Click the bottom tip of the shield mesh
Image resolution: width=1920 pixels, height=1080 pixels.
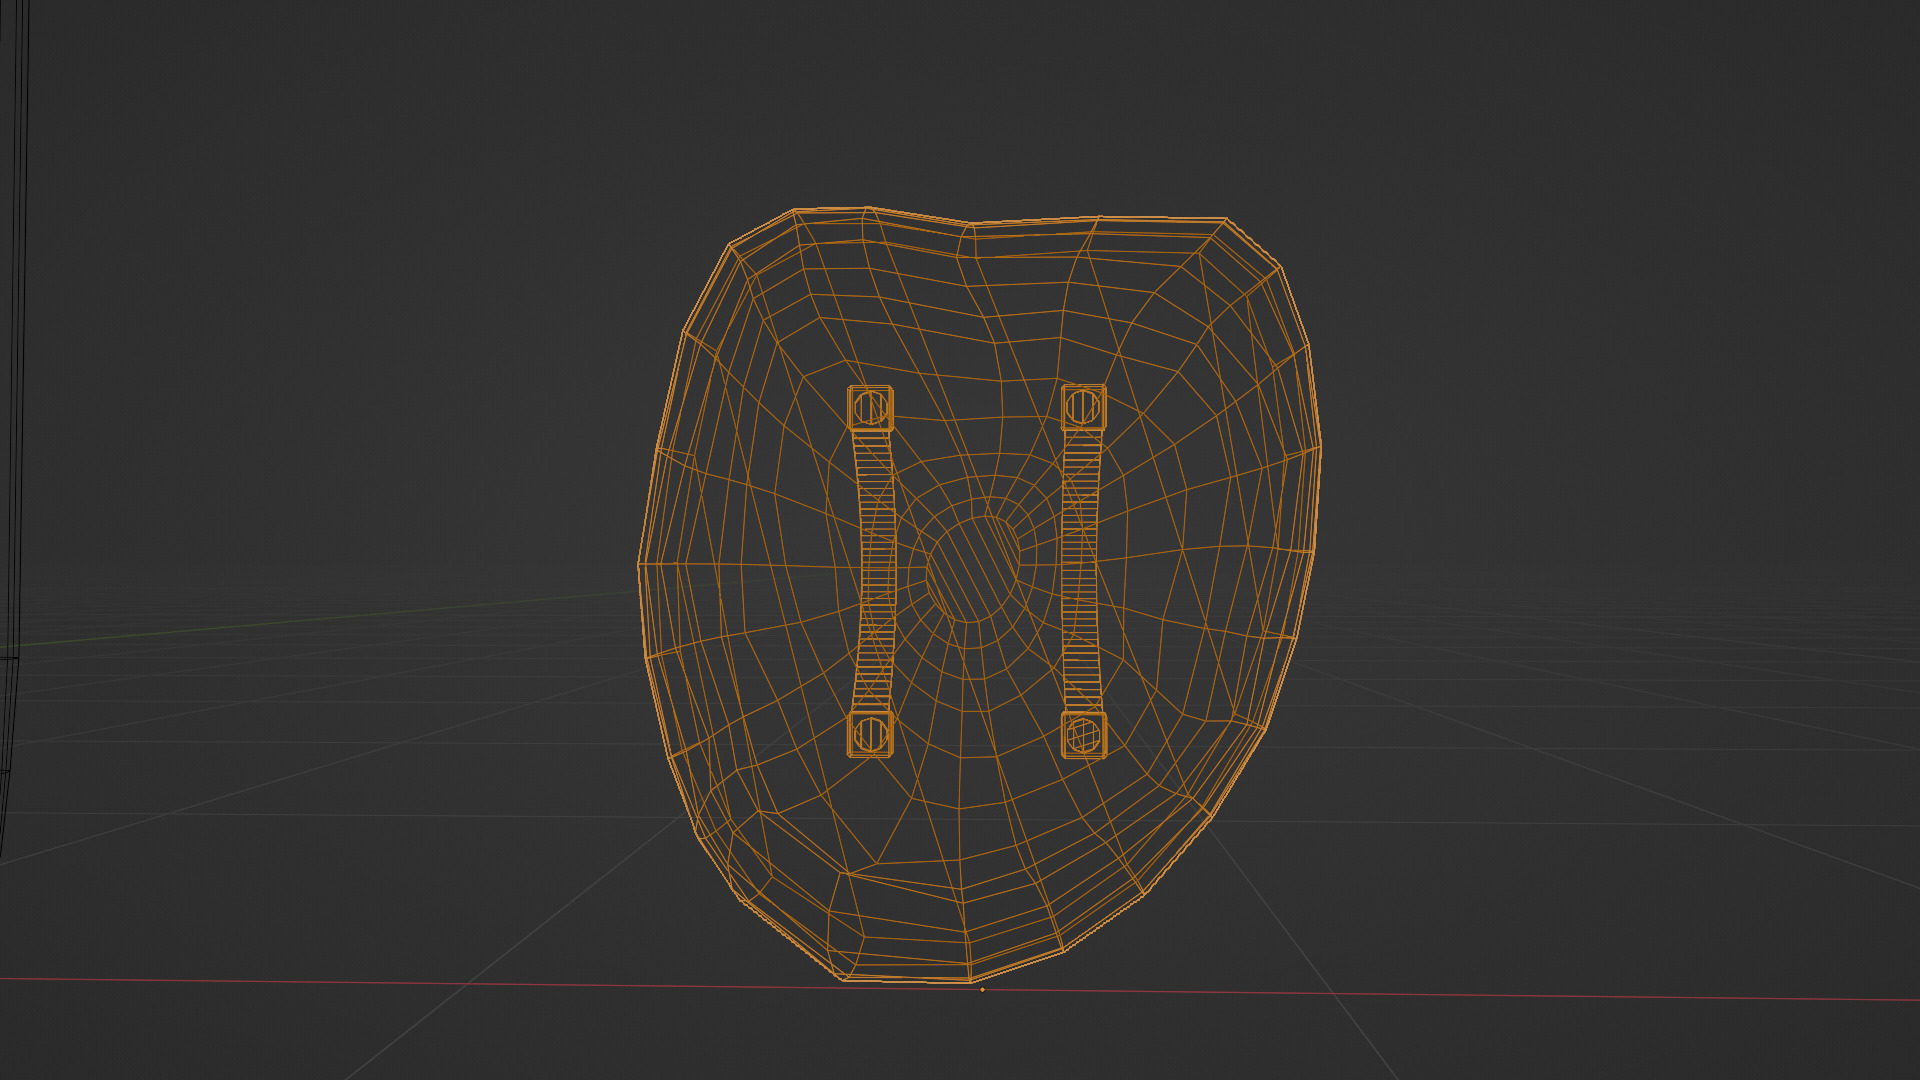968,980
